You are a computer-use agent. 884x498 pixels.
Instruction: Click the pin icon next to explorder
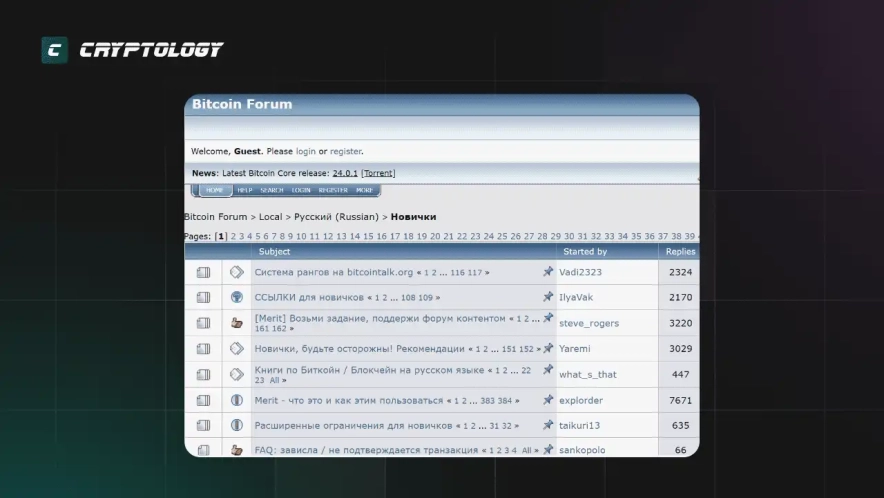click(548, 400)
